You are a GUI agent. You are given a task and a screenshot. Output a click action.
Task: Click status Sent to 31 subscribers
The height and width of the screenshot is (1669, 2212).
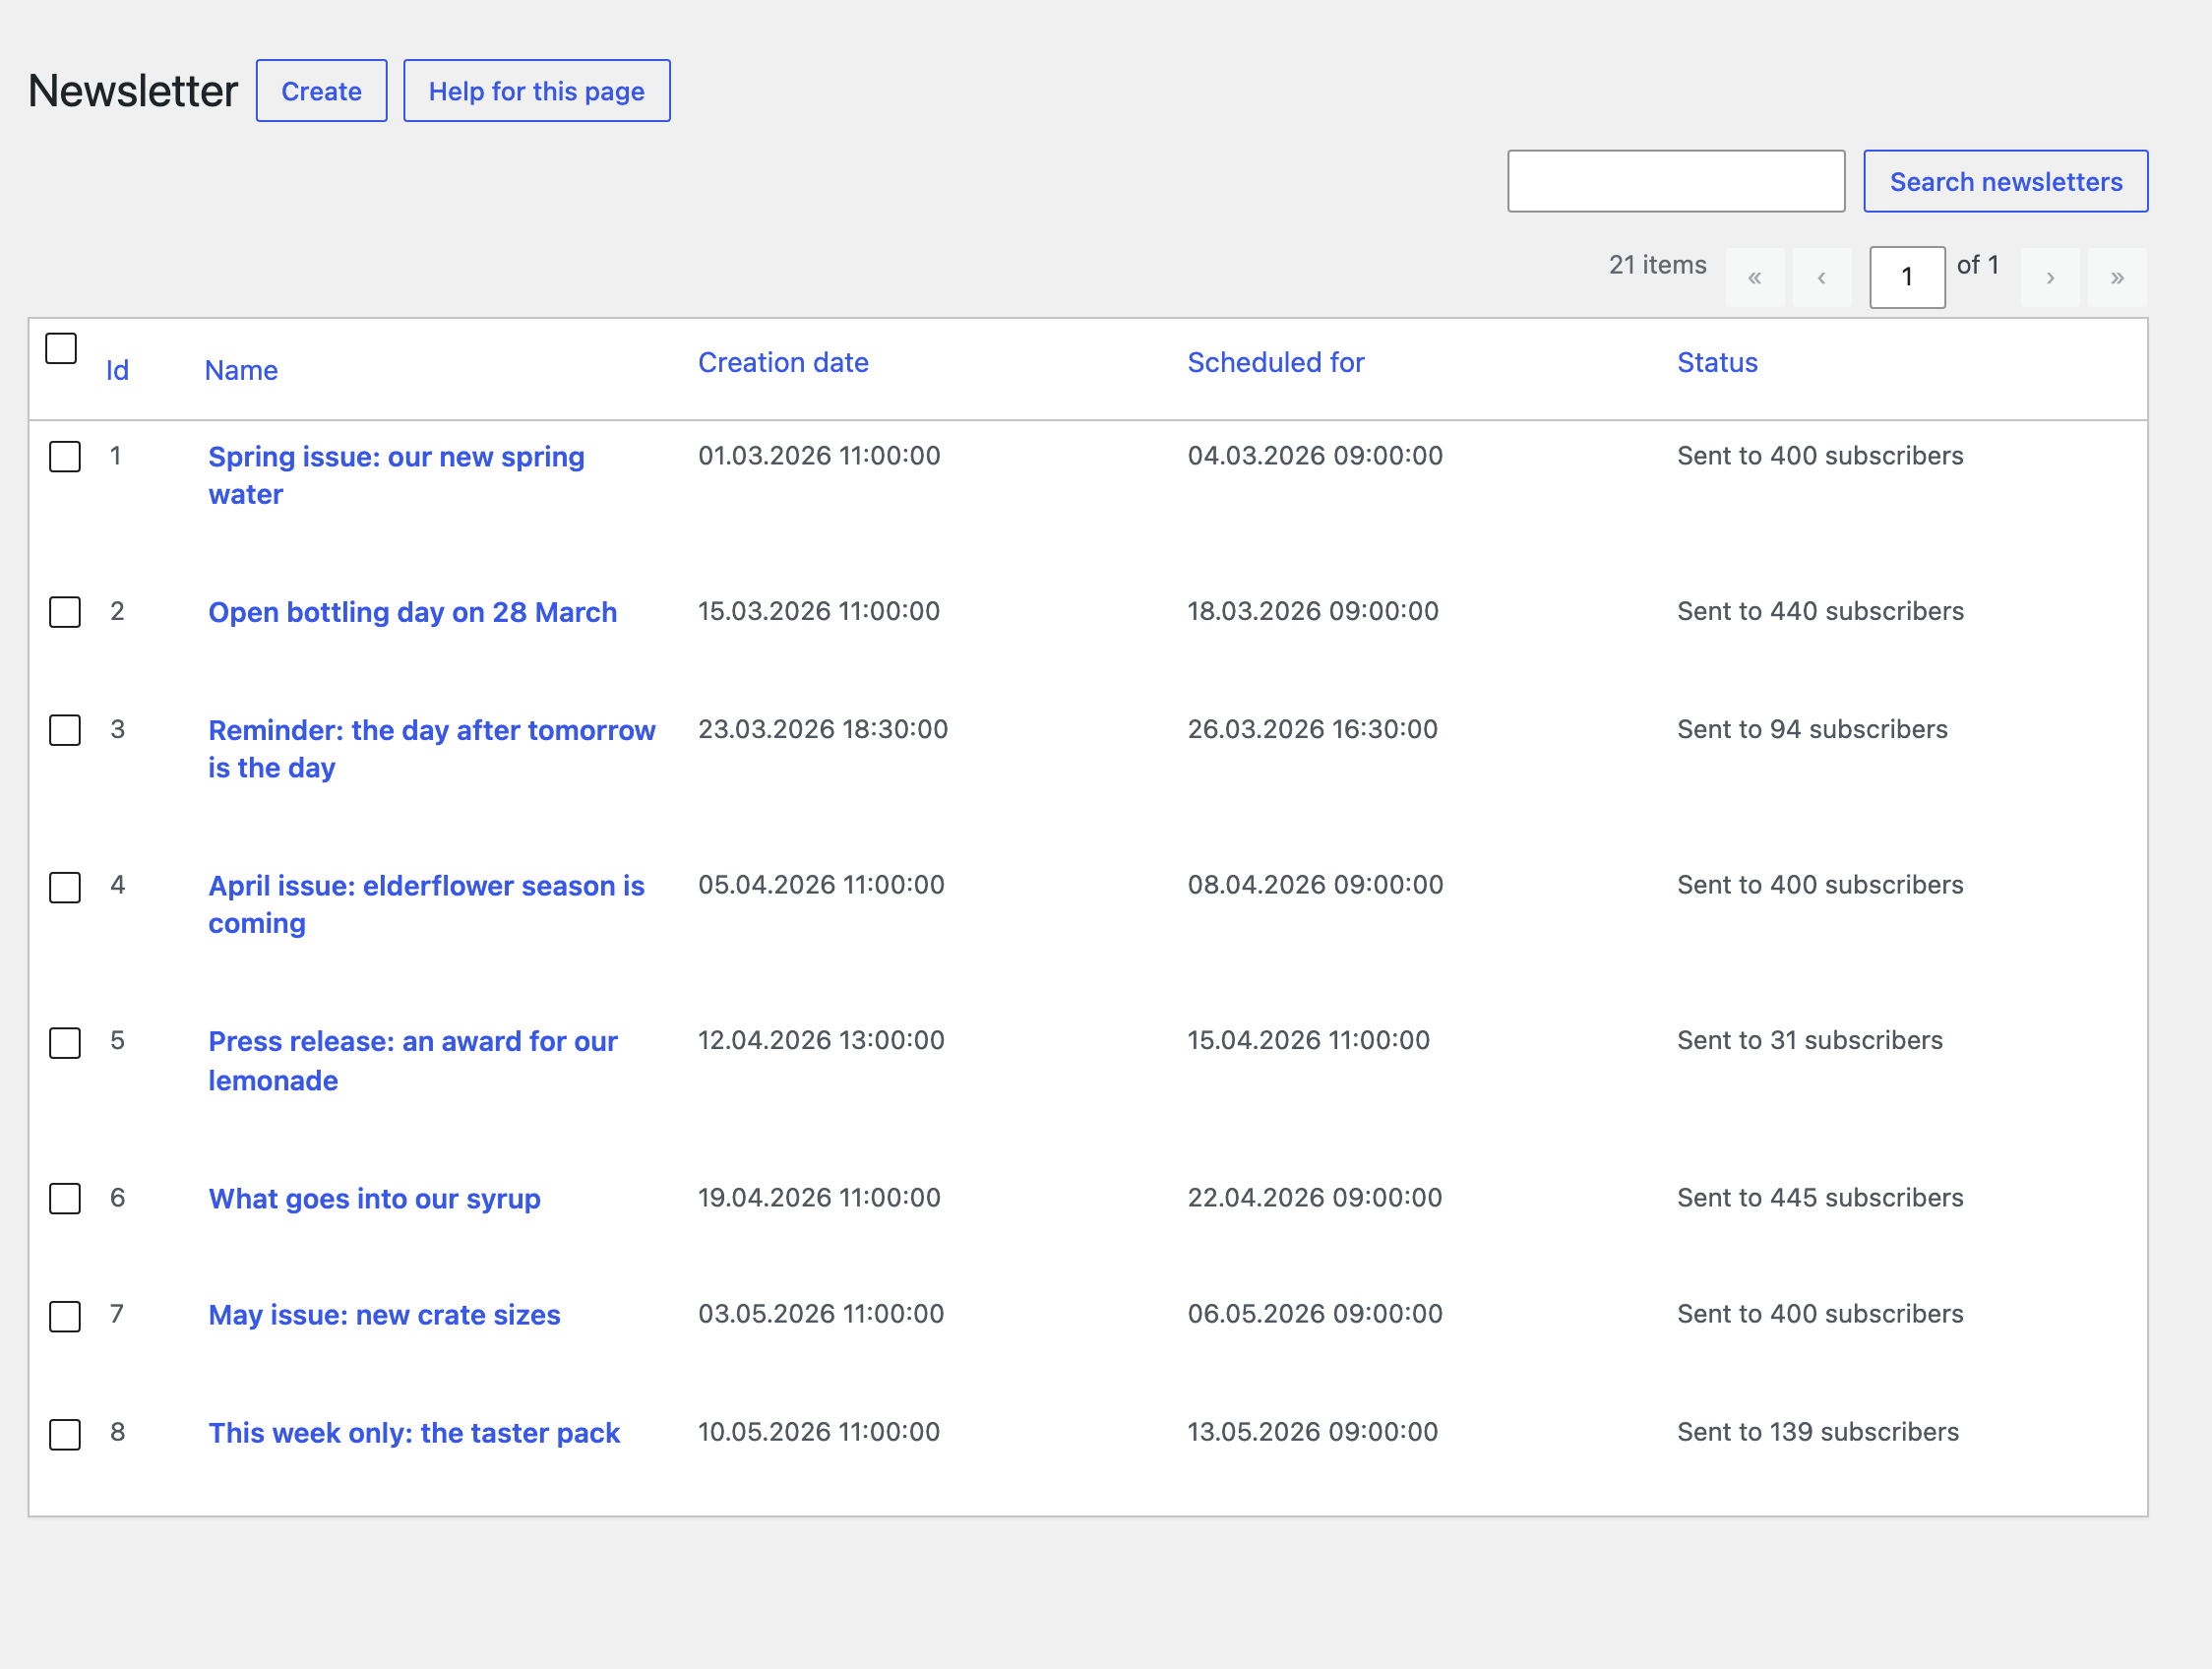pyautogui.click(x=1810, y=1041)
